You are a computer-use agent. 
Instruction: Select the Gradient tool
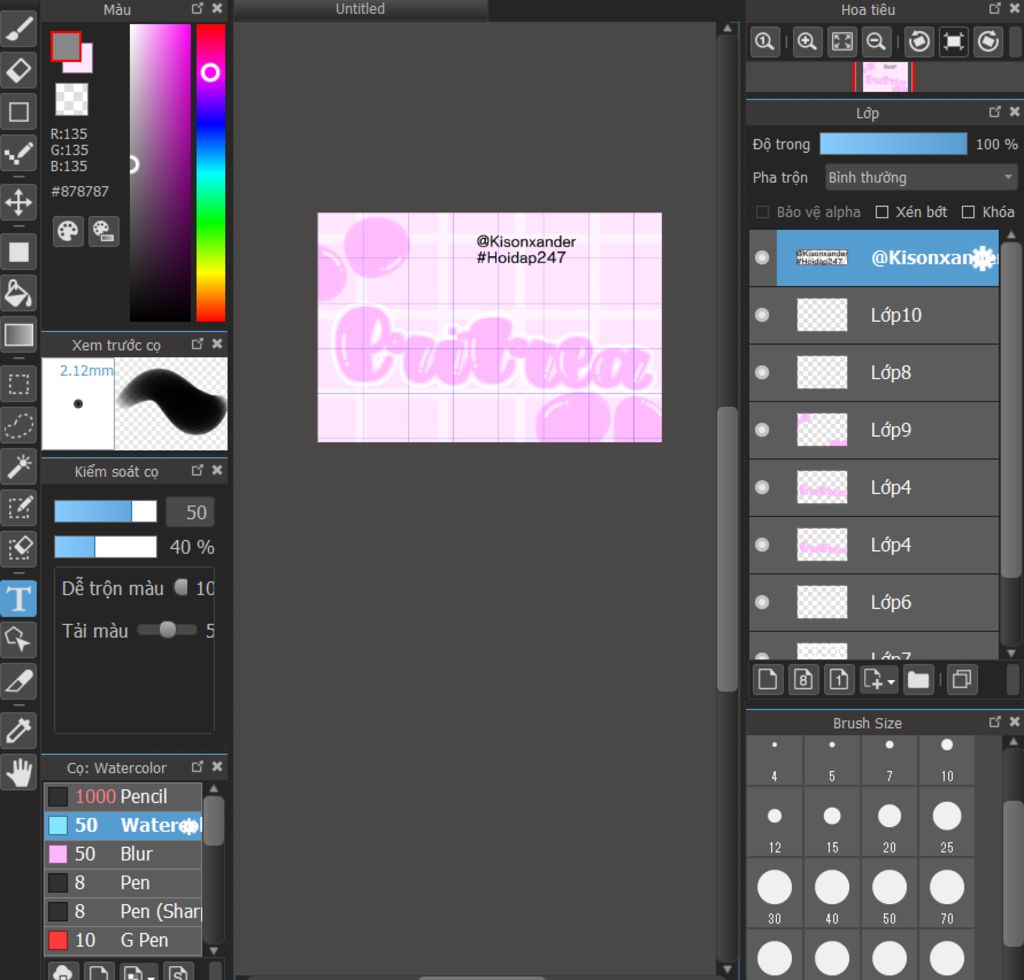point(18,335)
